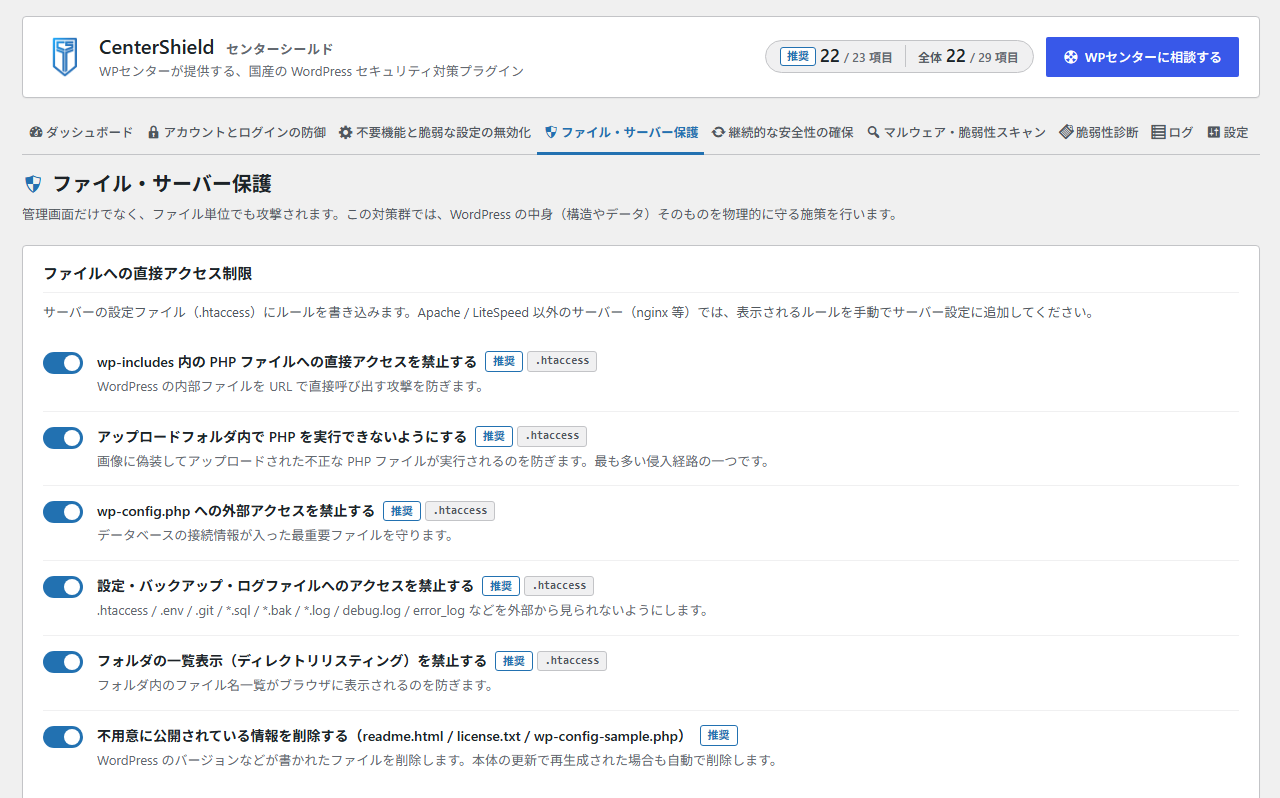Disable removal of readme.html / license.txt toggle

63,737
